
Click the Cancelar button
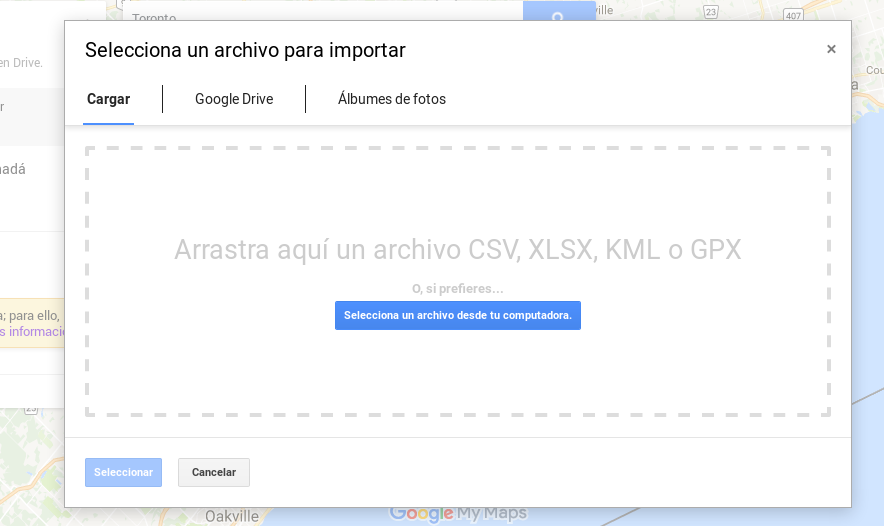pyautogui.click(x=214, y=472)
